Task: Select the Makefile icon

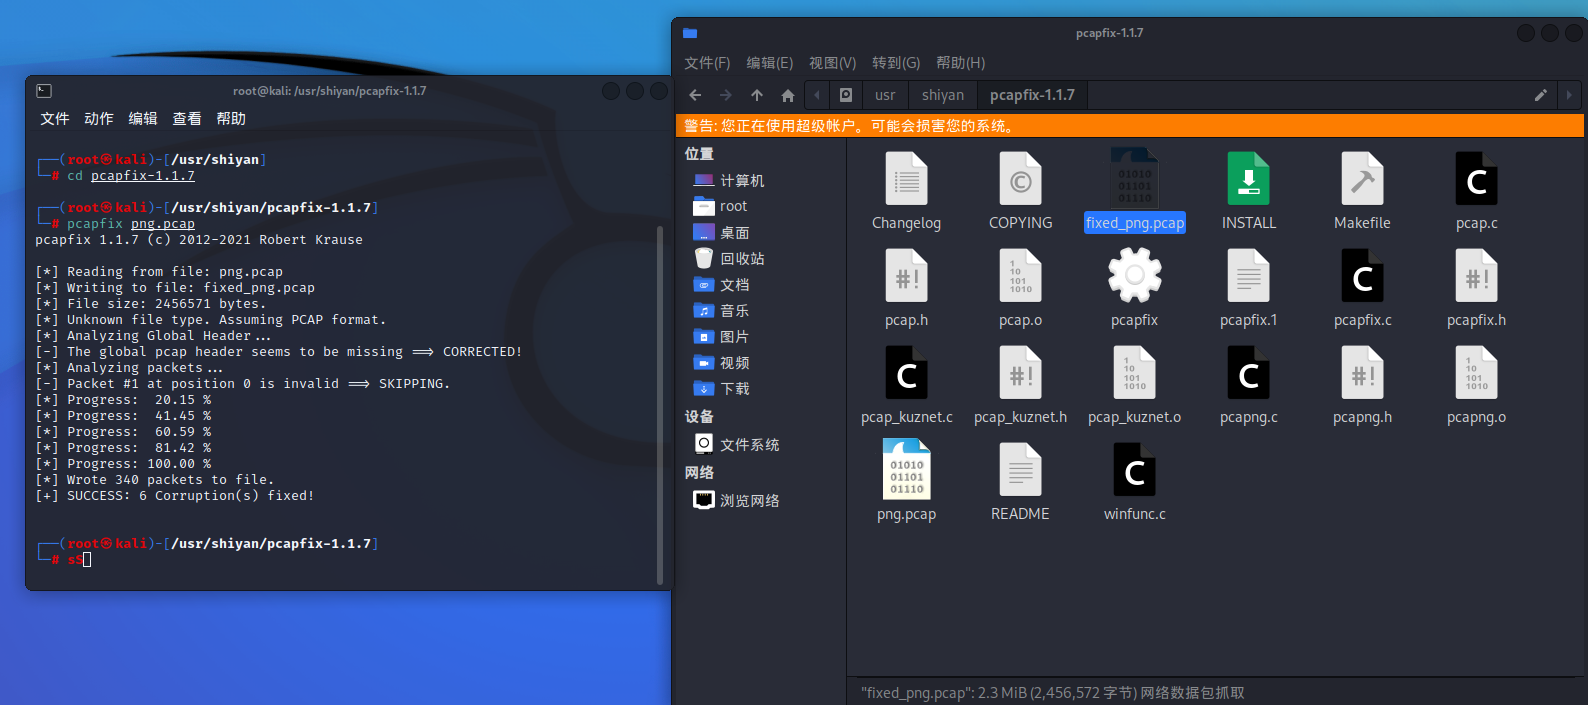Action: click(1362, 180)
